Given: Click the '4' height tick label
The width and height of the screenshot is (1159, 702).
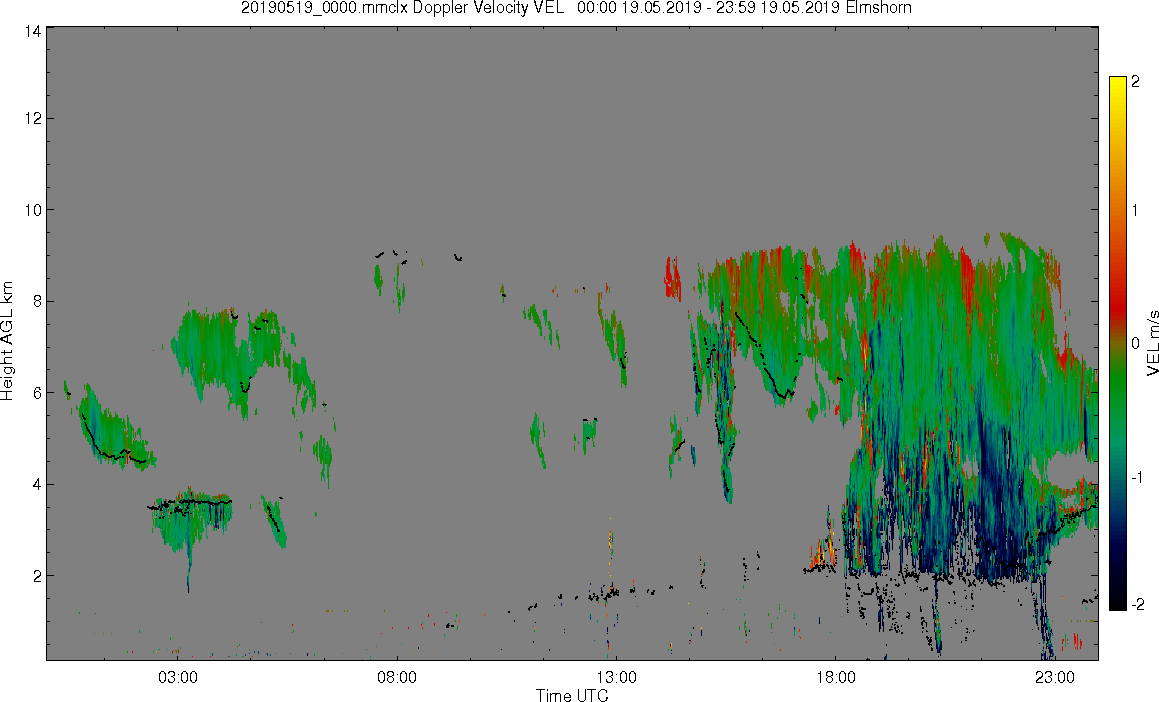Looking at the screenshot, I should click(x=36, y=484).
